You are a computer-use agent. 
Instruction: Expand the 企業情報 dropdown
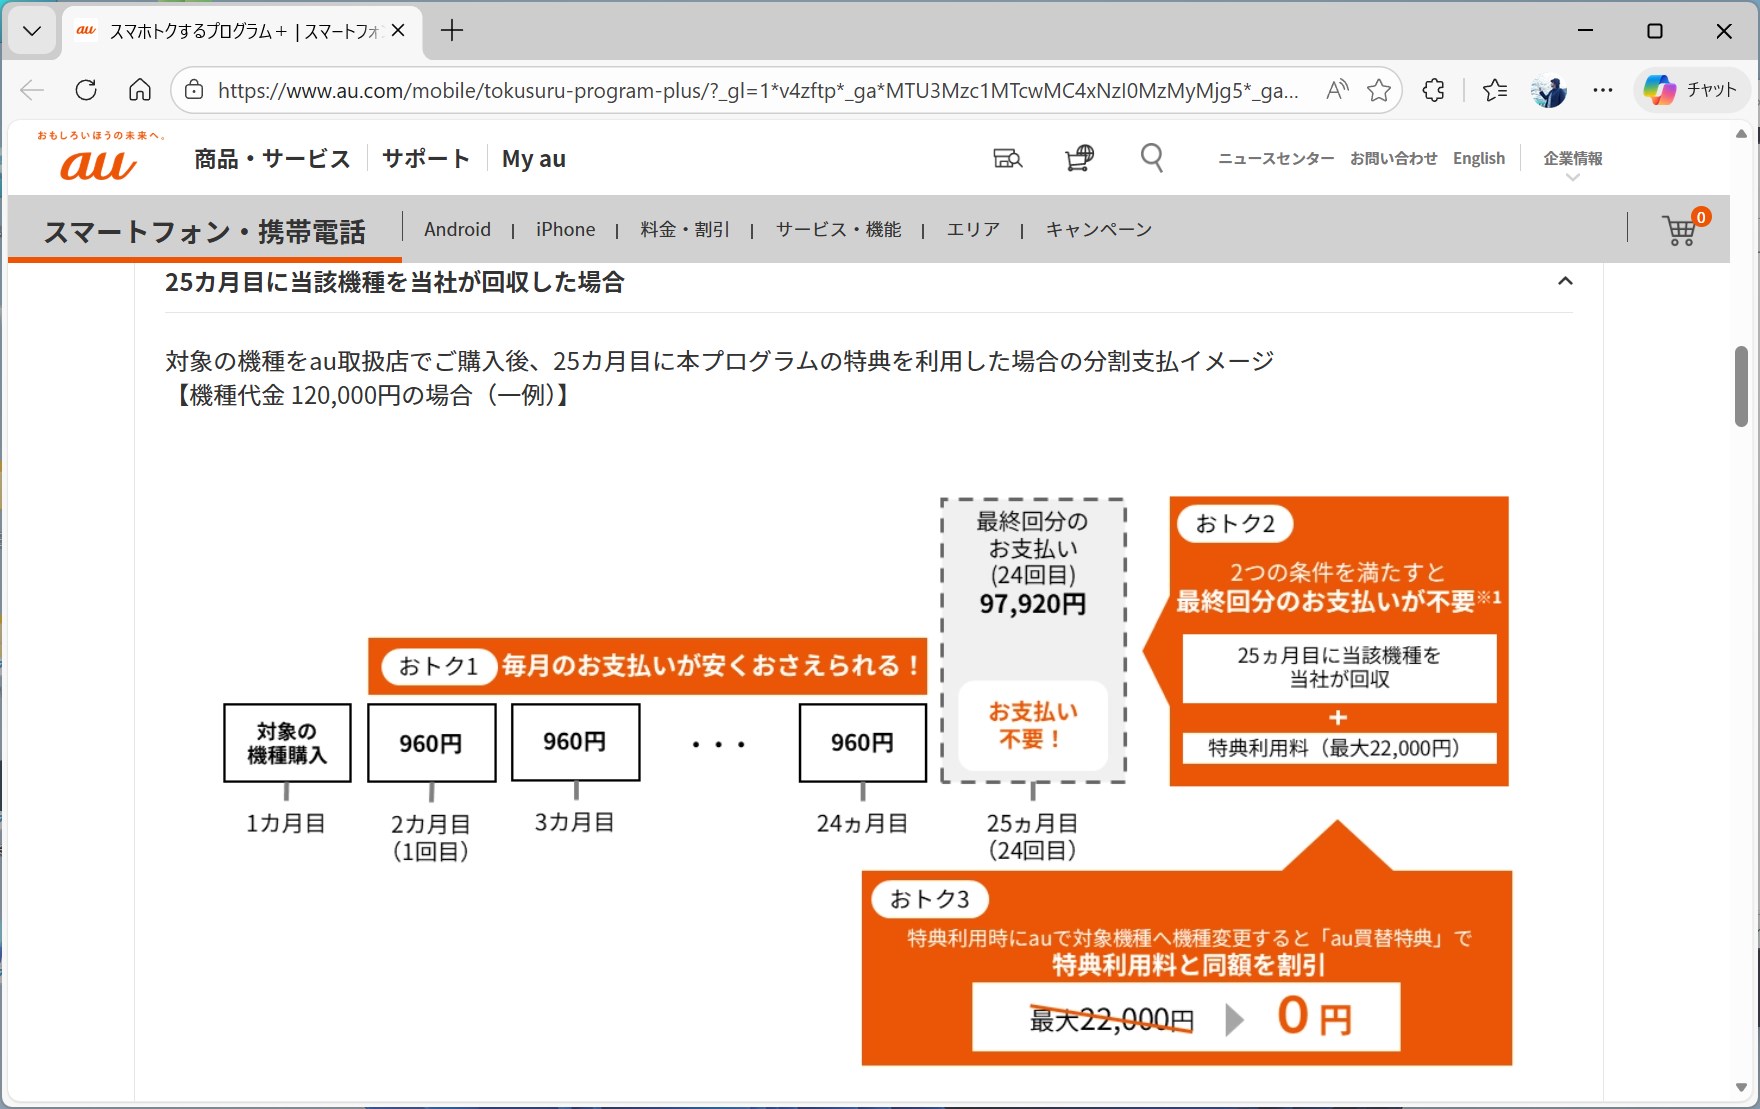1573,158
